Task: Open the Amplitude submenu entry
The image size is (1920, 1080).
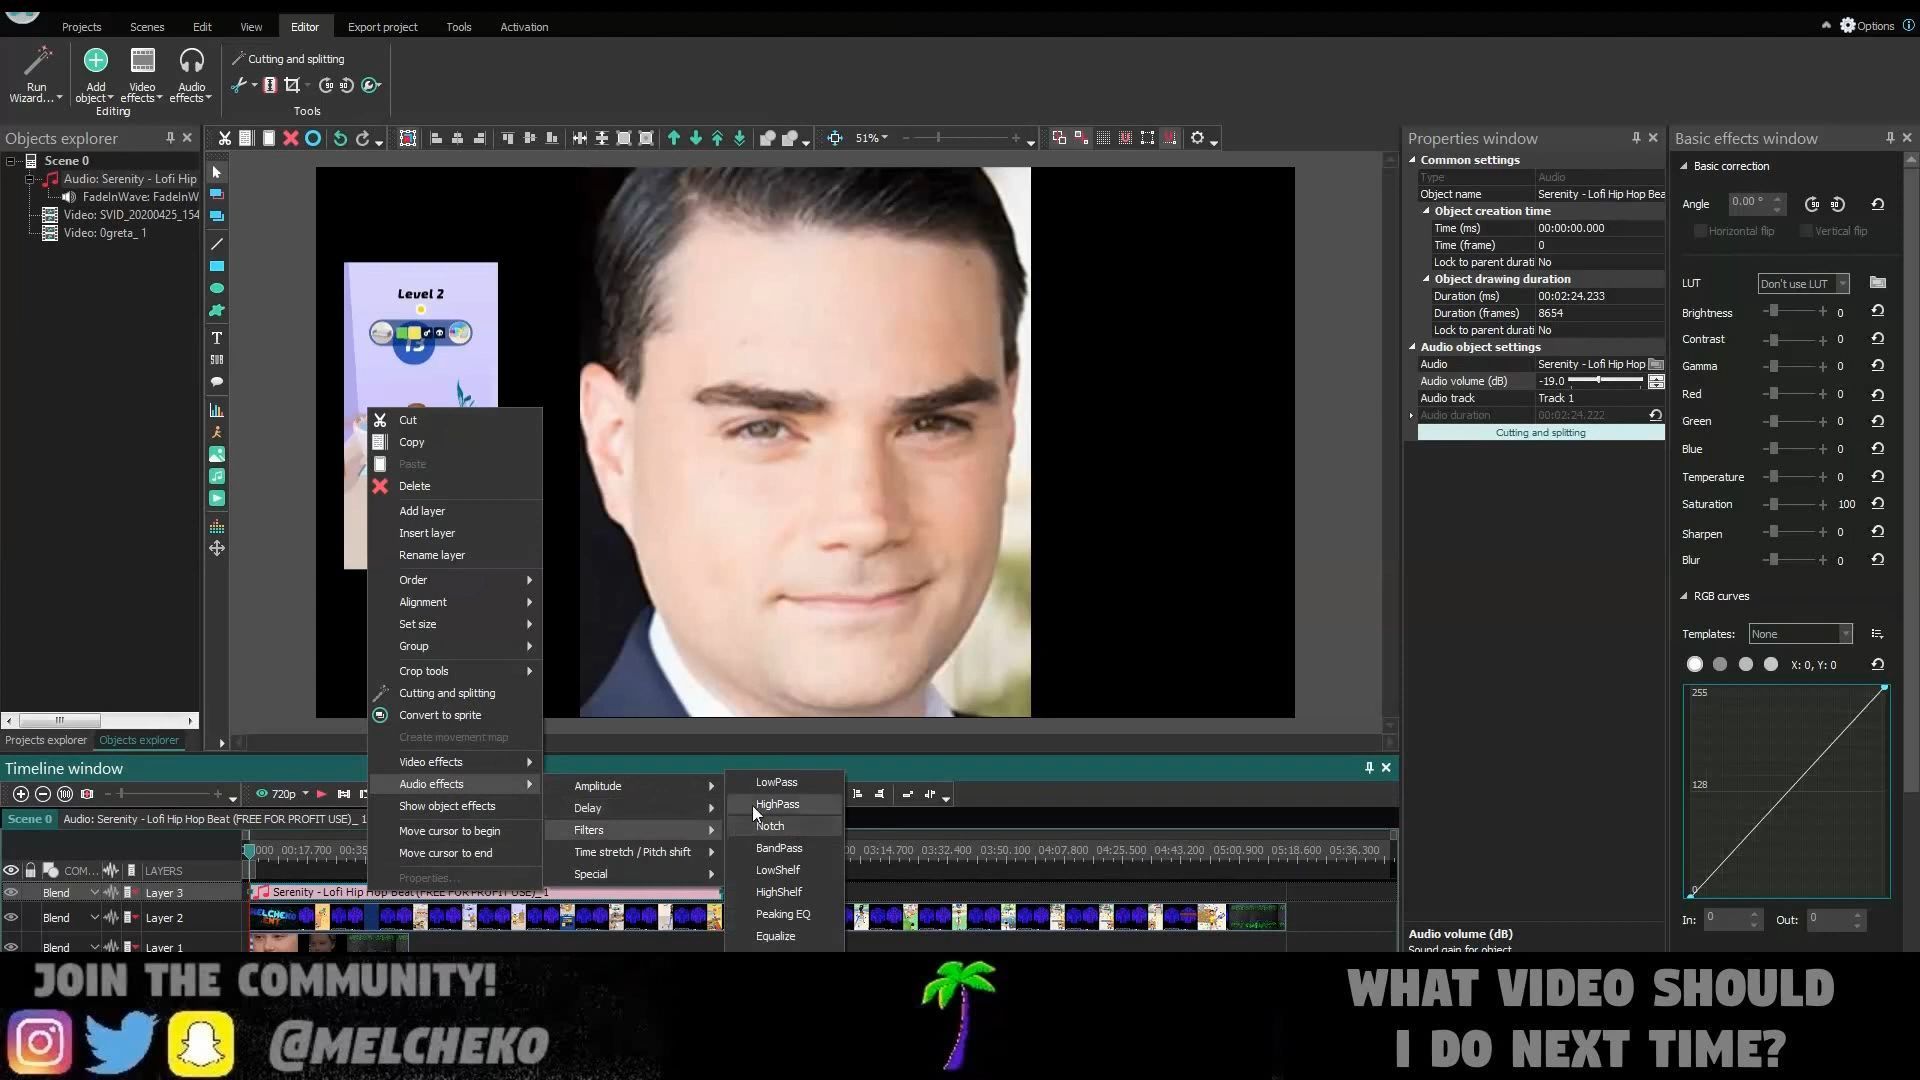Action: [633, 786]
